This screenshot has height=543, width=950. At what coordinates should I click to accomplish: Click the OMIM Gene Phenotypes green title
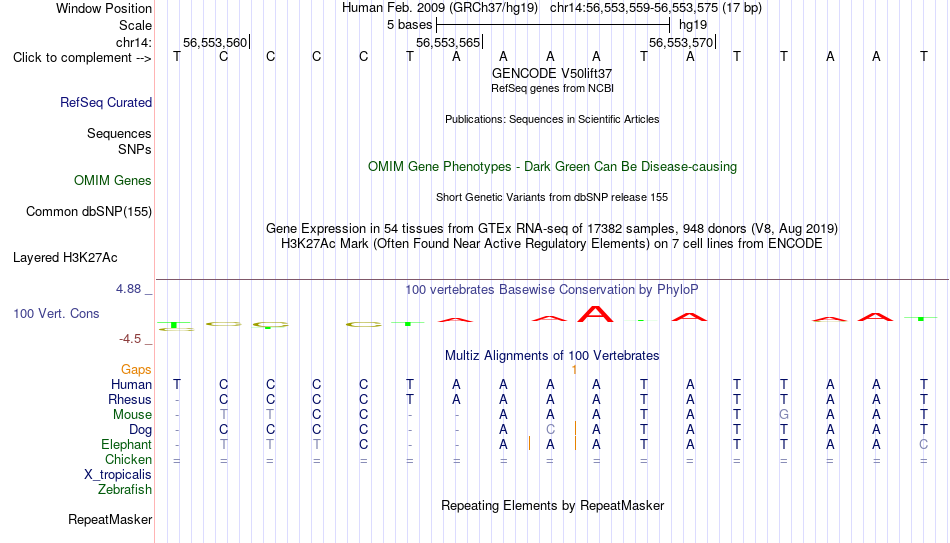[x=552, y=167]
